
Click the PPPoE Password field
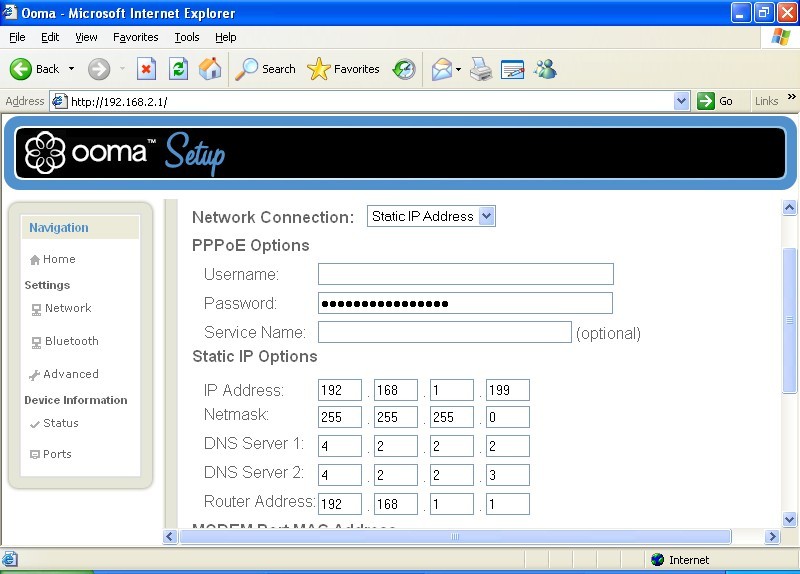(465, 303)
